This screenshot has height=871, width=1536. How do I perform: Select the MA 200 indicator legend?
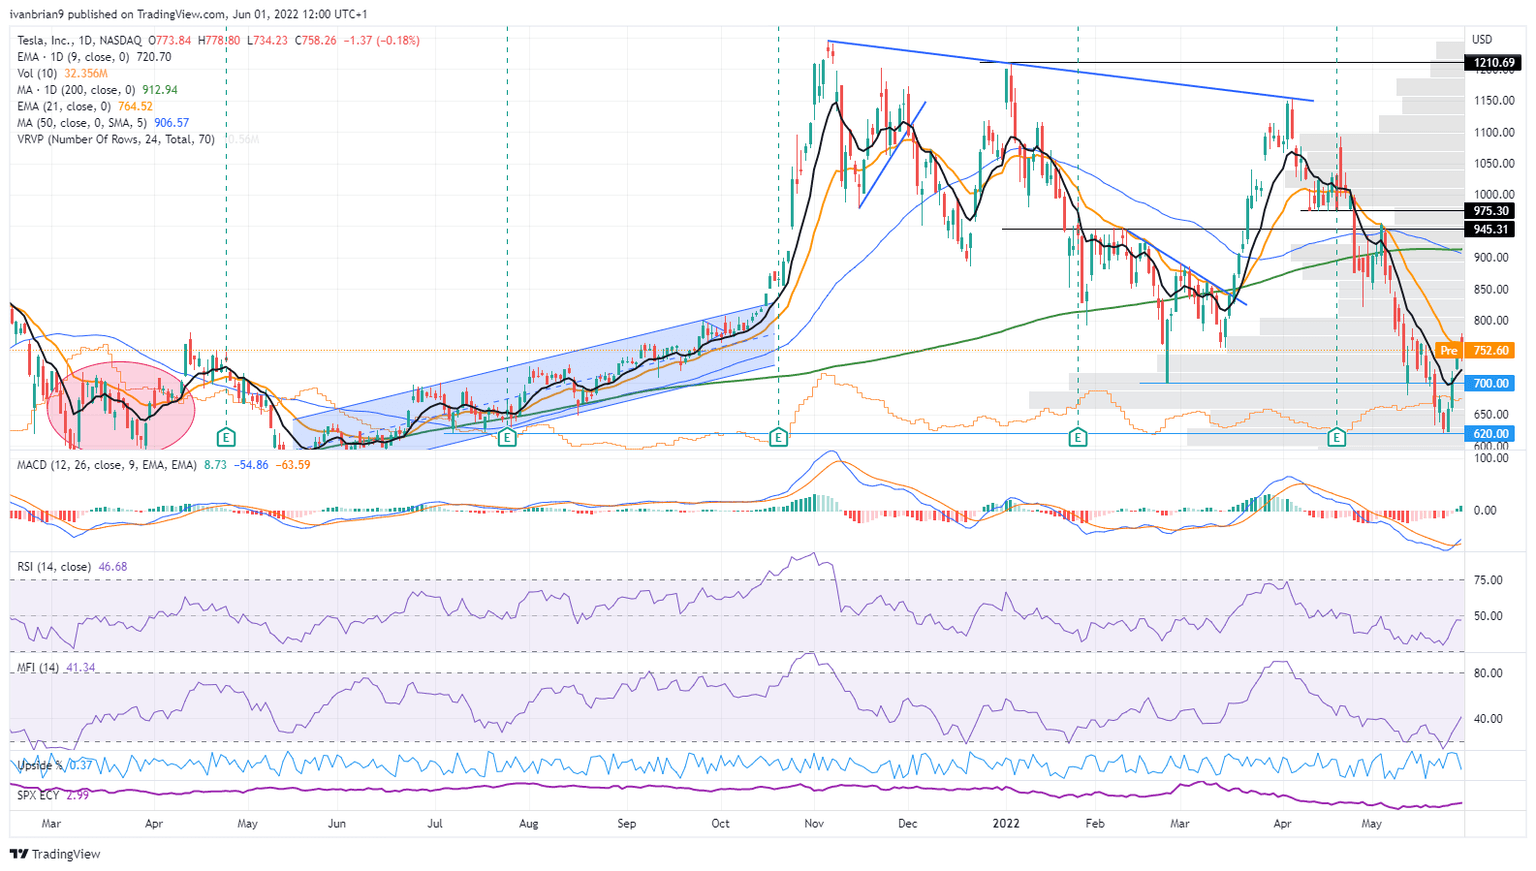click(x=97, y=90)
